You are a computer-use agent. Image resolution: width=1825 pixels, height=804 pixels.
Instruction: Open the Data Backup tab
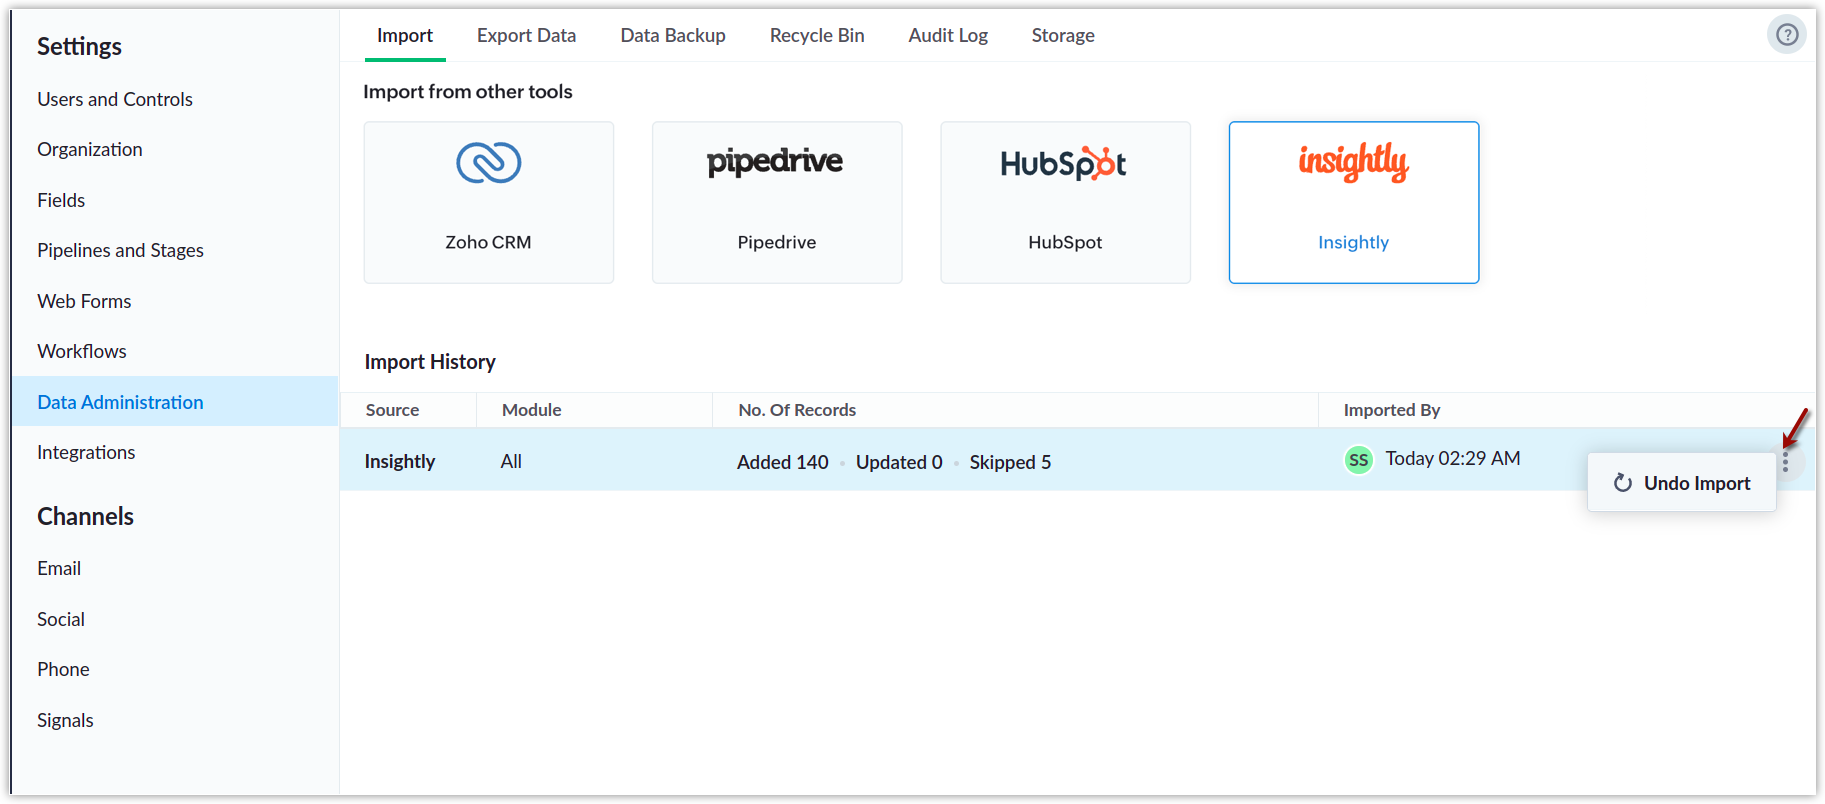[673, 35]
